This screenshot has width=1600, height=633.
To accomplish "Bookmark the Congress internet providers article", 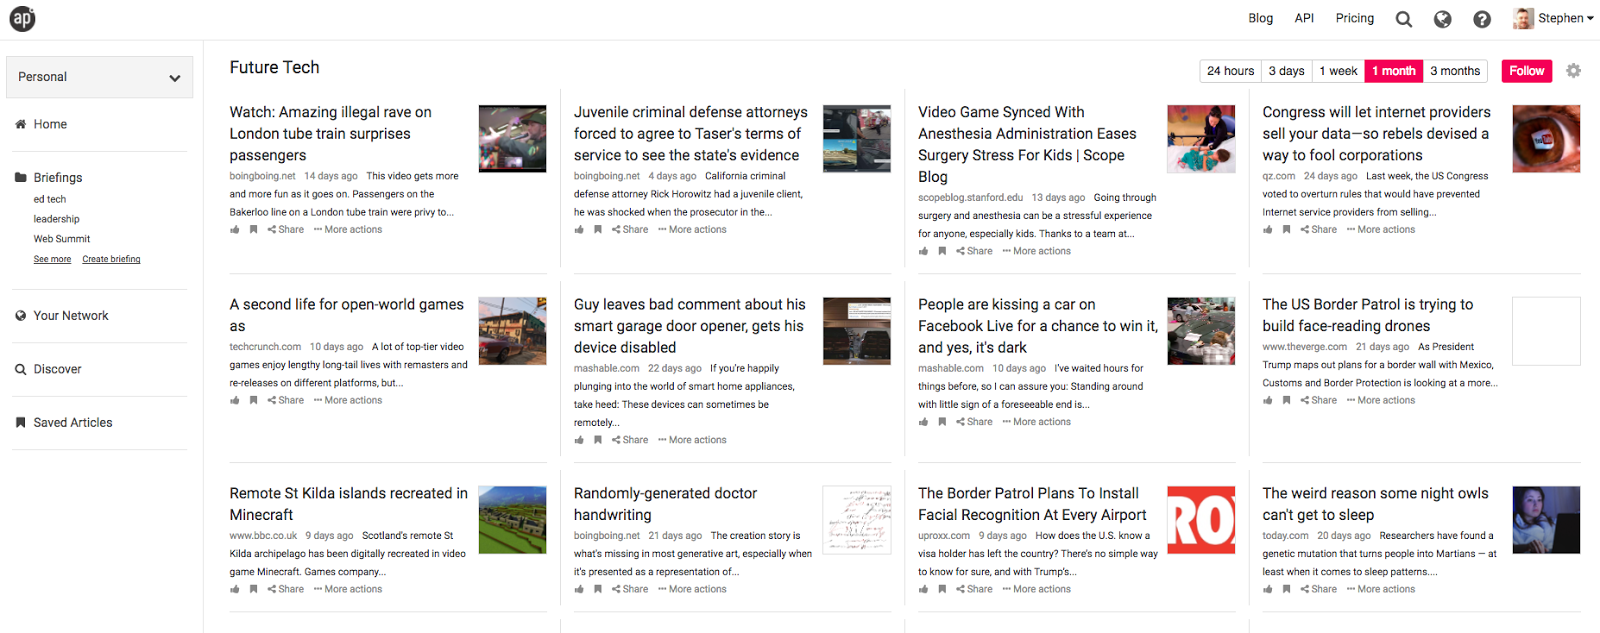I will (1286, 230).
